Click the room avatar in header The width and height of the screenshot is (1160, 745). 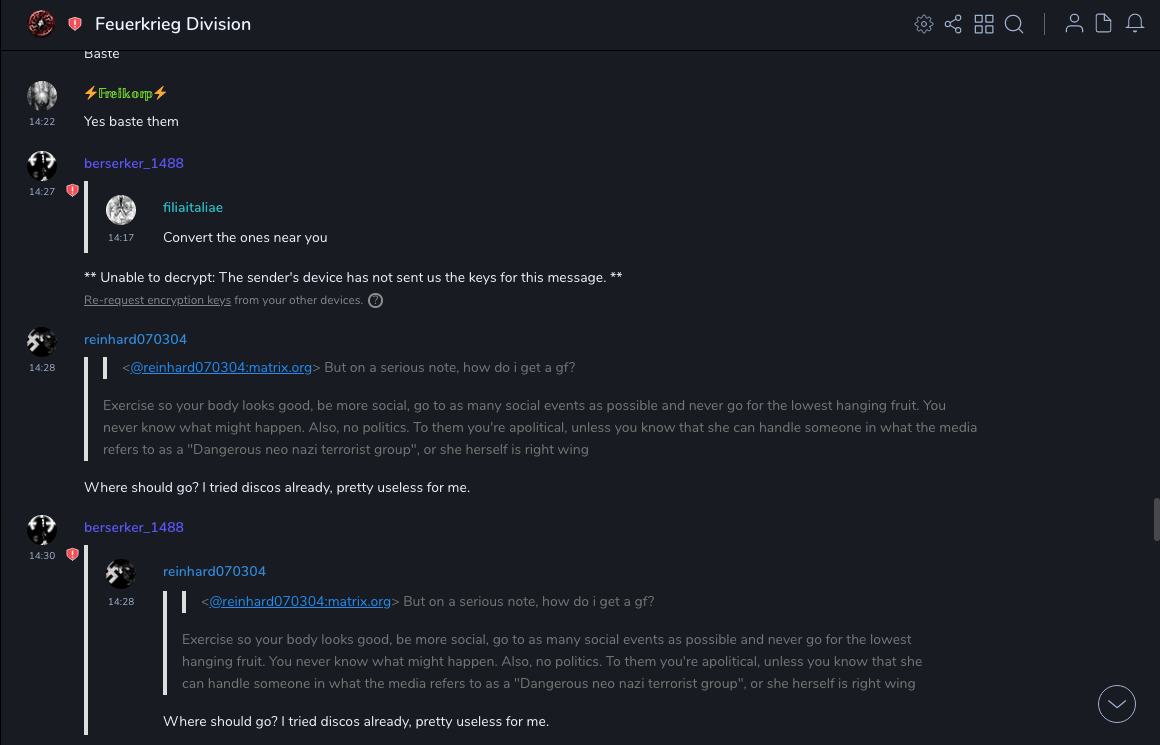coord(41,24)
